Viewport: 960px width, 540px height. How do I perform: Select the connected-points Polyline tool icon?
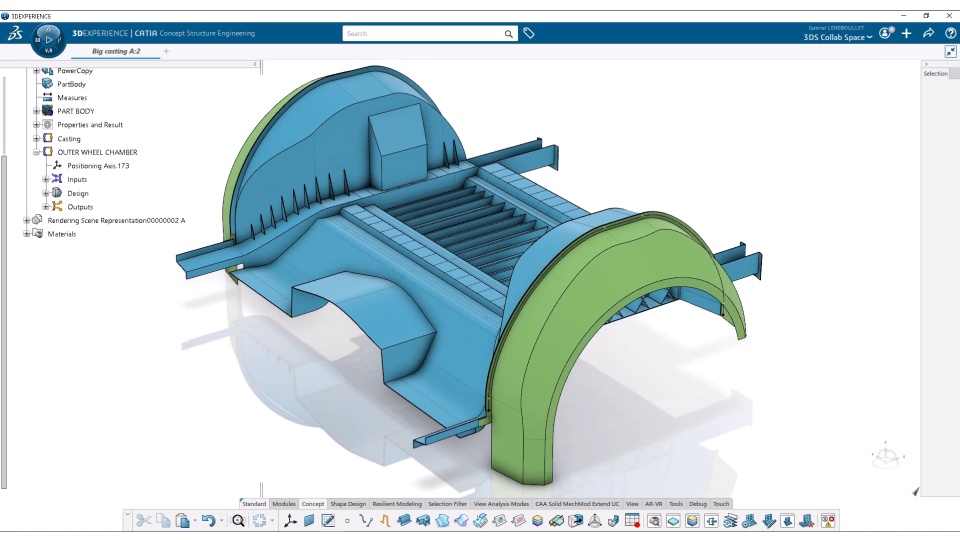pos(366,521)
